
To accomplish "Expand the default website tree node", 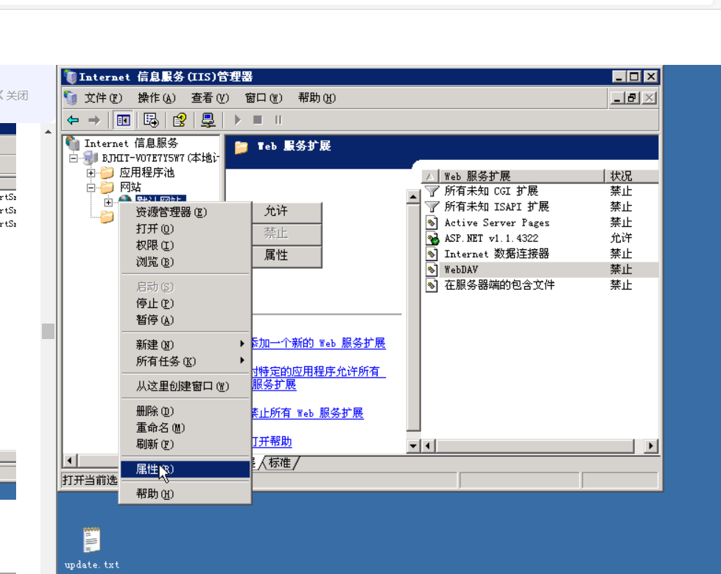I will tap(109, 202).
